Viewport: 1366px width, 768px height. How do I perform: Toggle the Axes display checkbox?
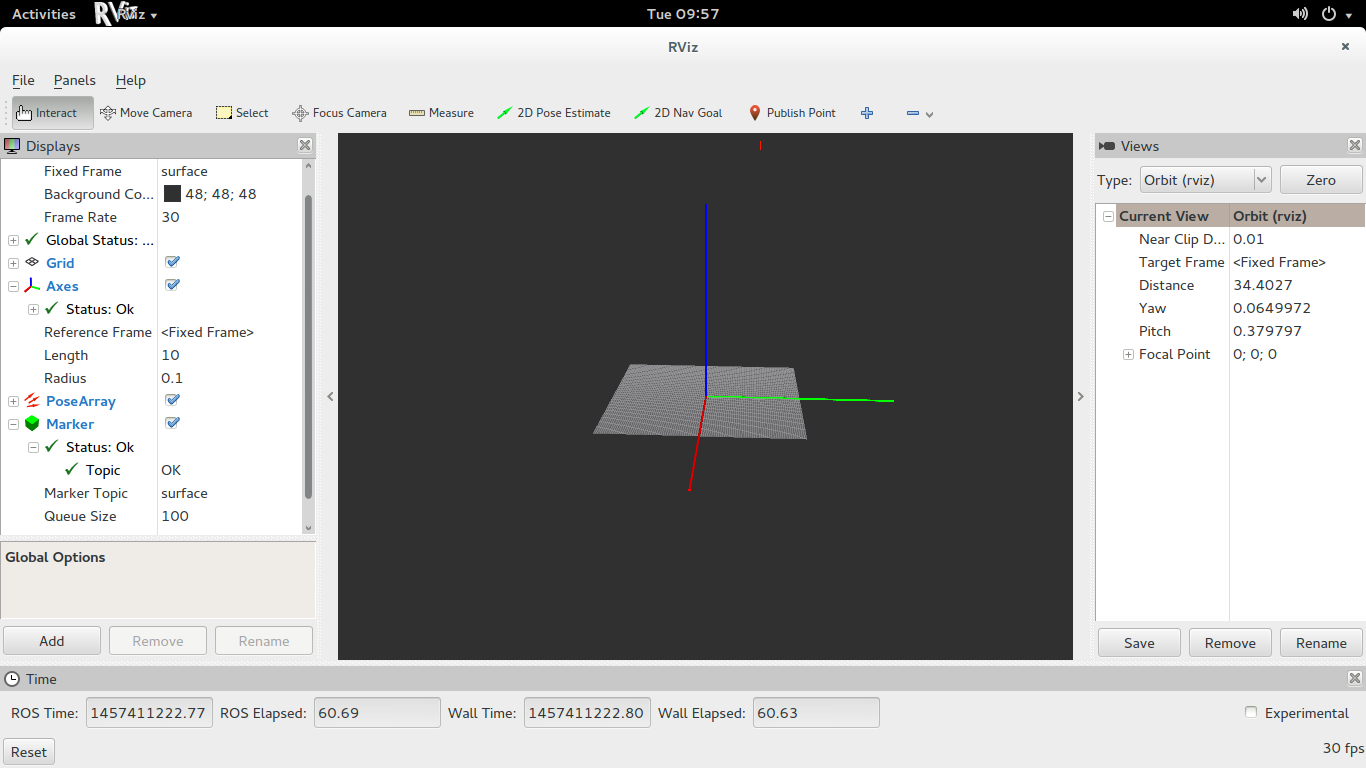172,285
